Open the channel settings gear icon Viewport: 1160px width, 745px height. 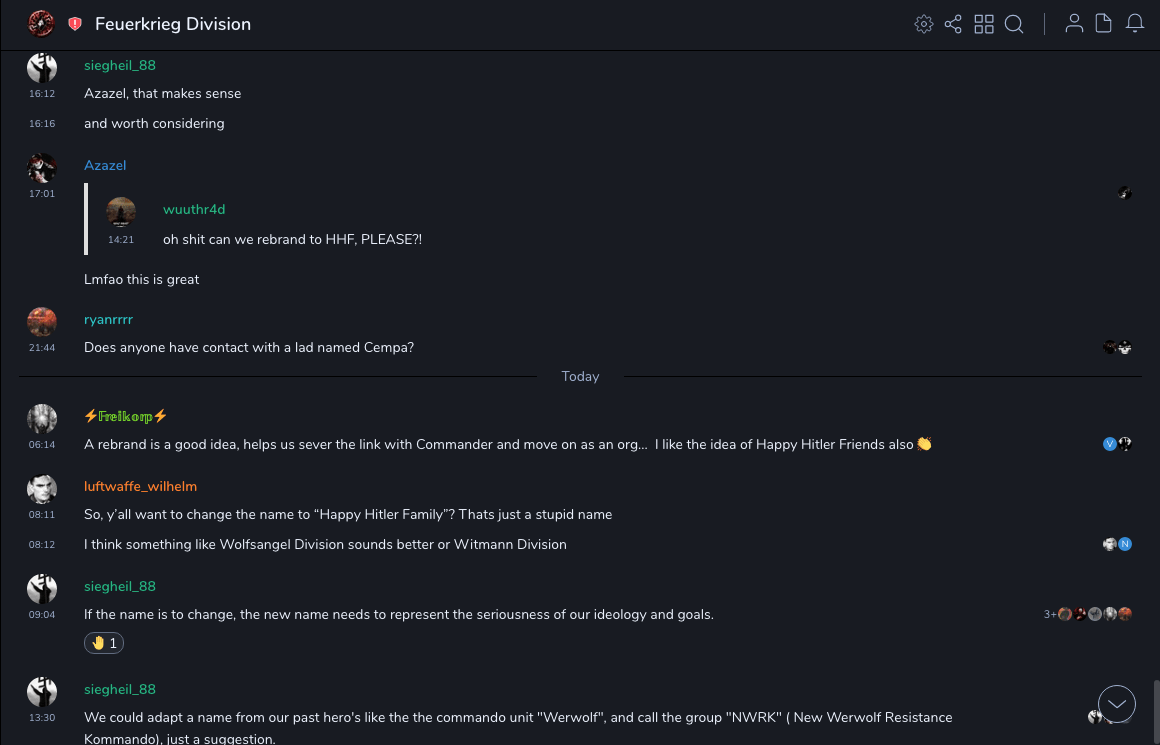click(x=924, y=24)
